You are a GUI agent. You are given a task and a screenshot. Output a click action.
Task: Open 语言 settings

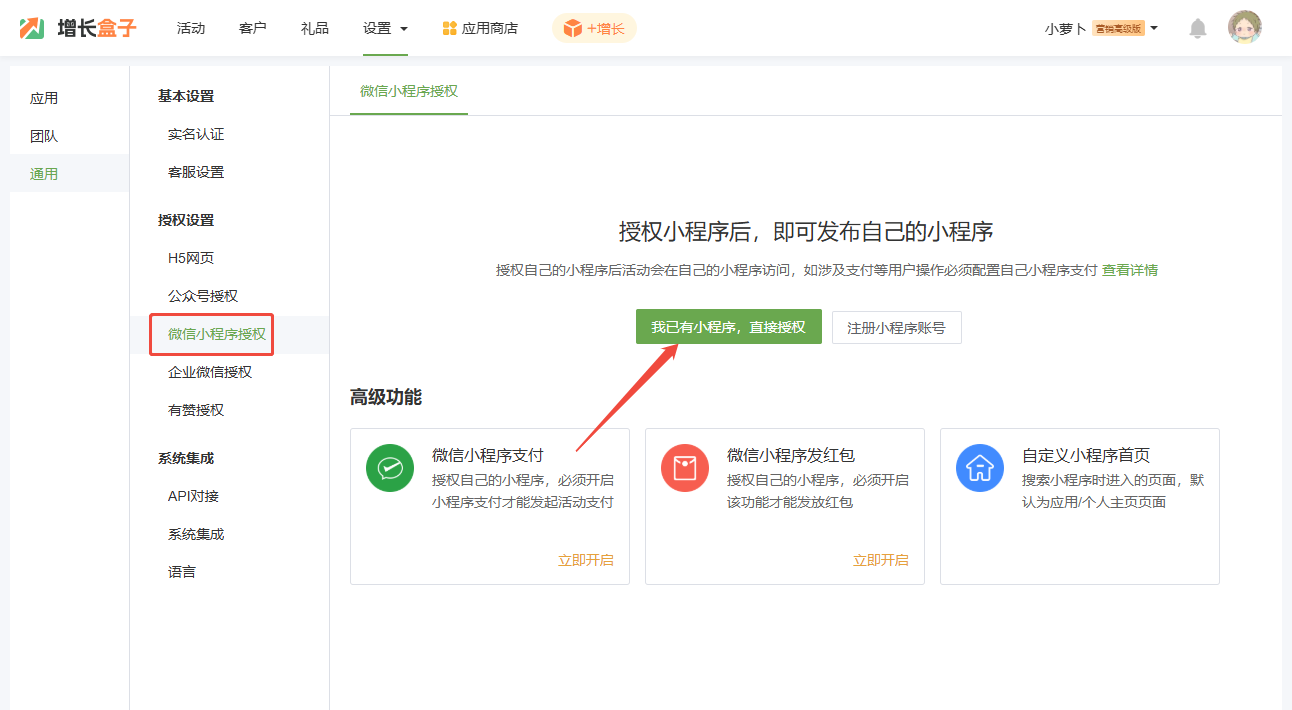coord(182,572)
